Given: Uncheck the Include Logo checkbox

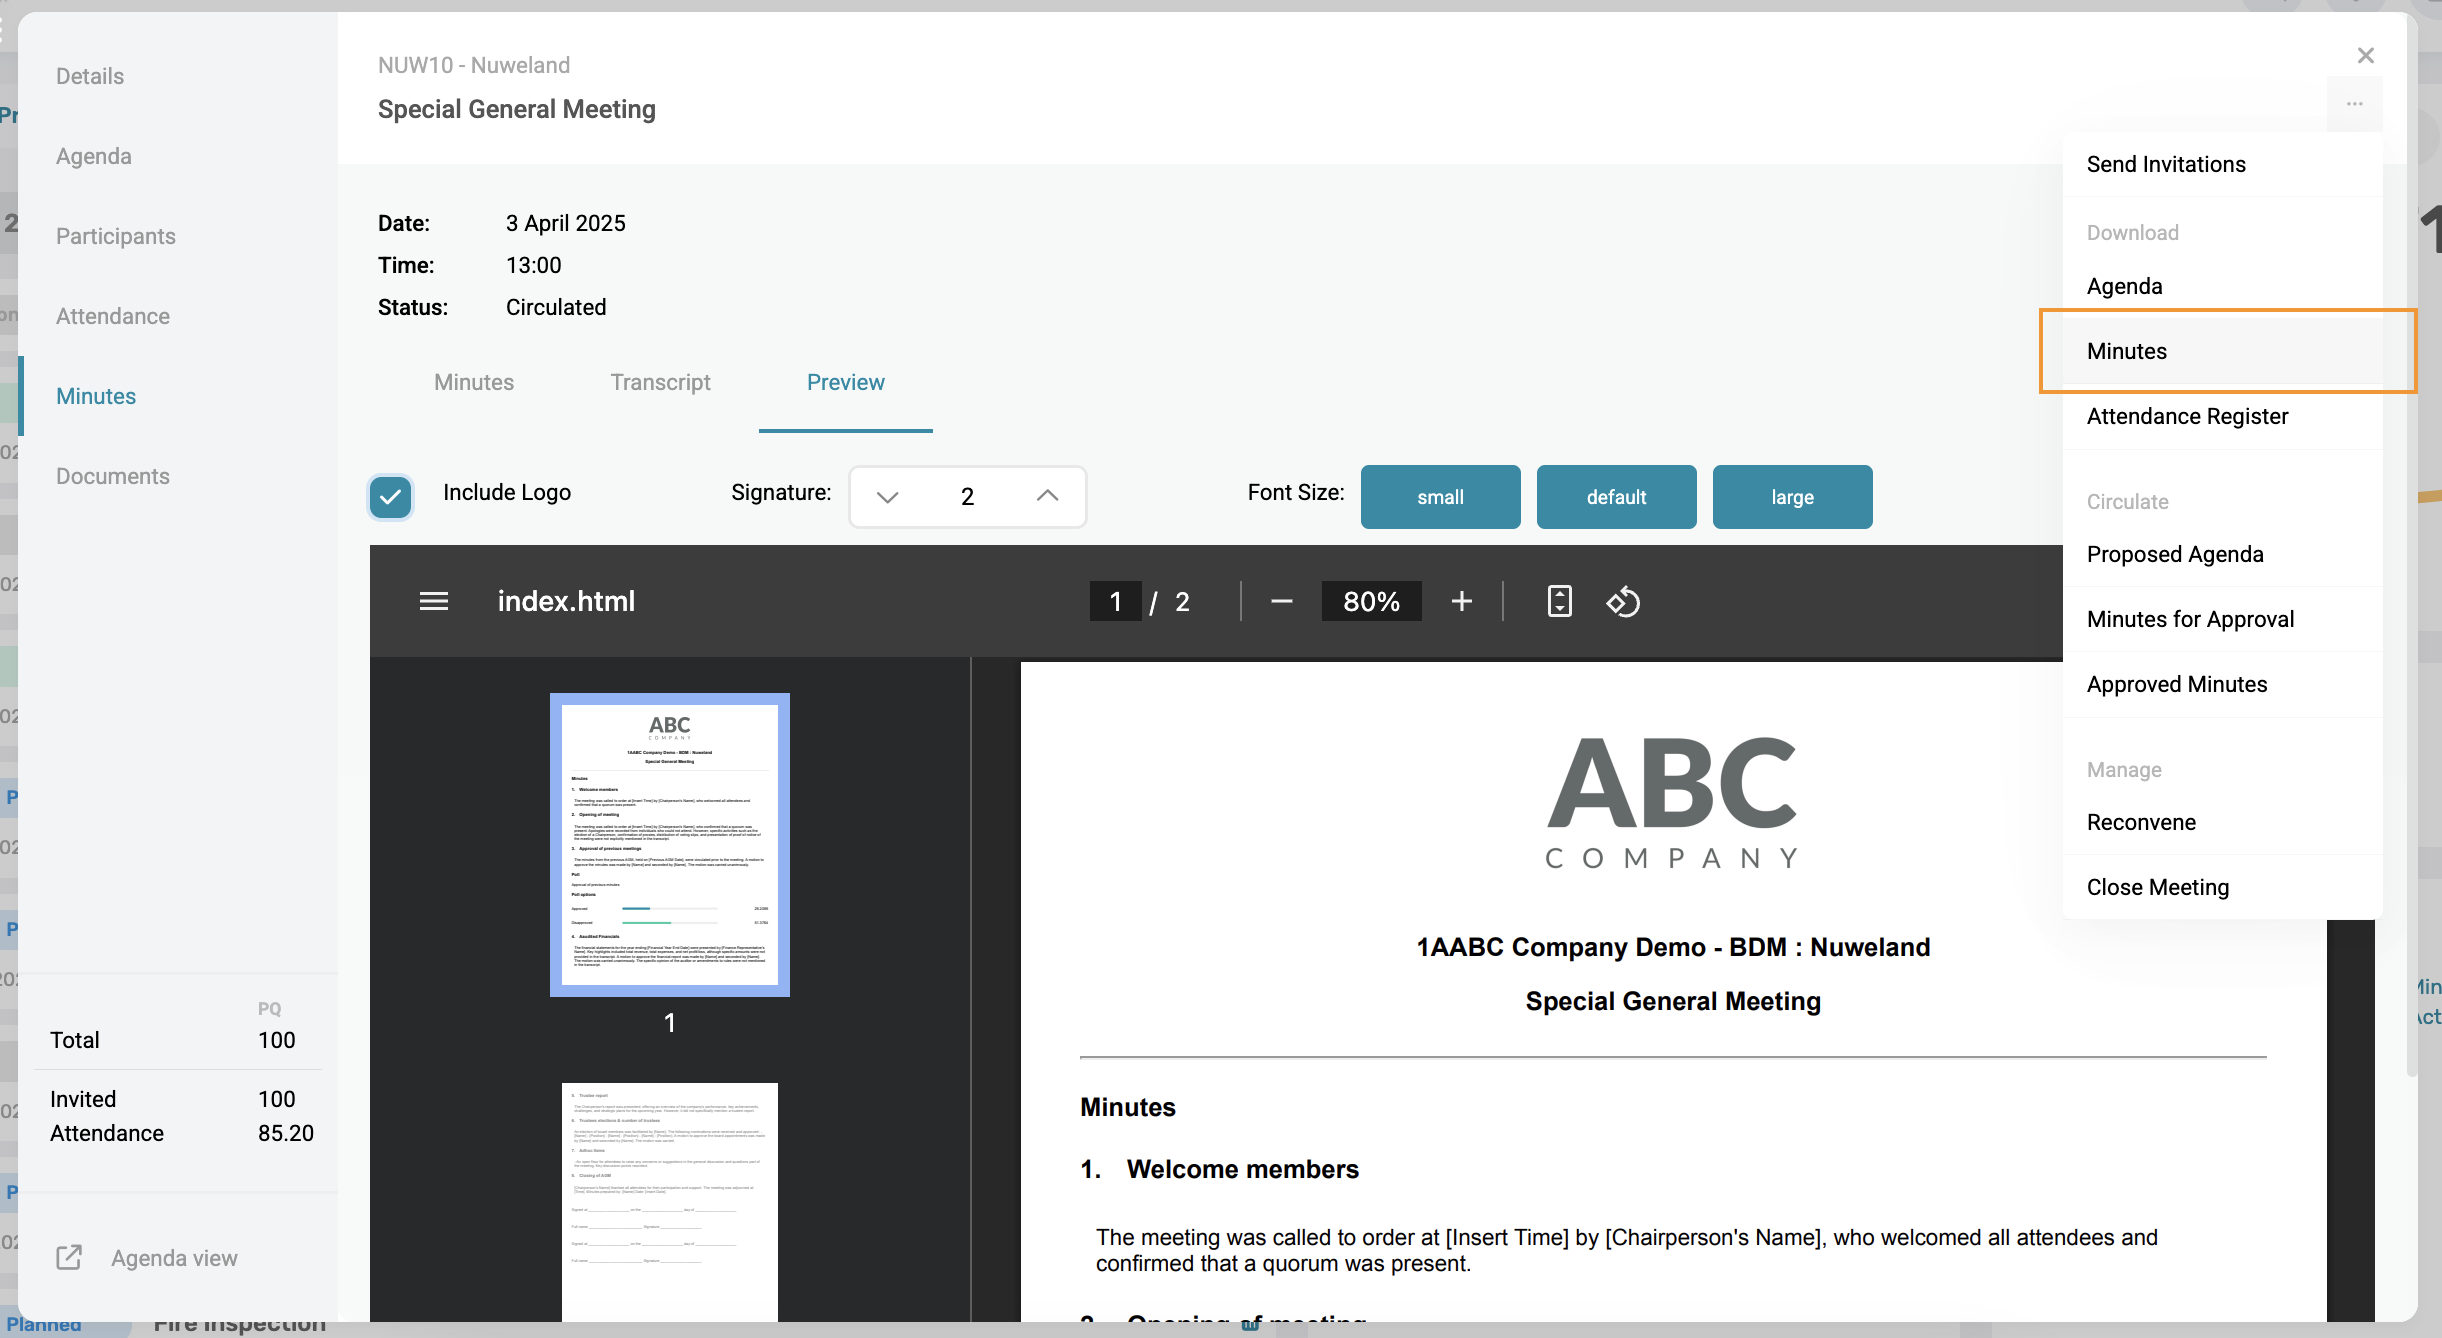Looking at the screenshot, I should tap(390, 496).
